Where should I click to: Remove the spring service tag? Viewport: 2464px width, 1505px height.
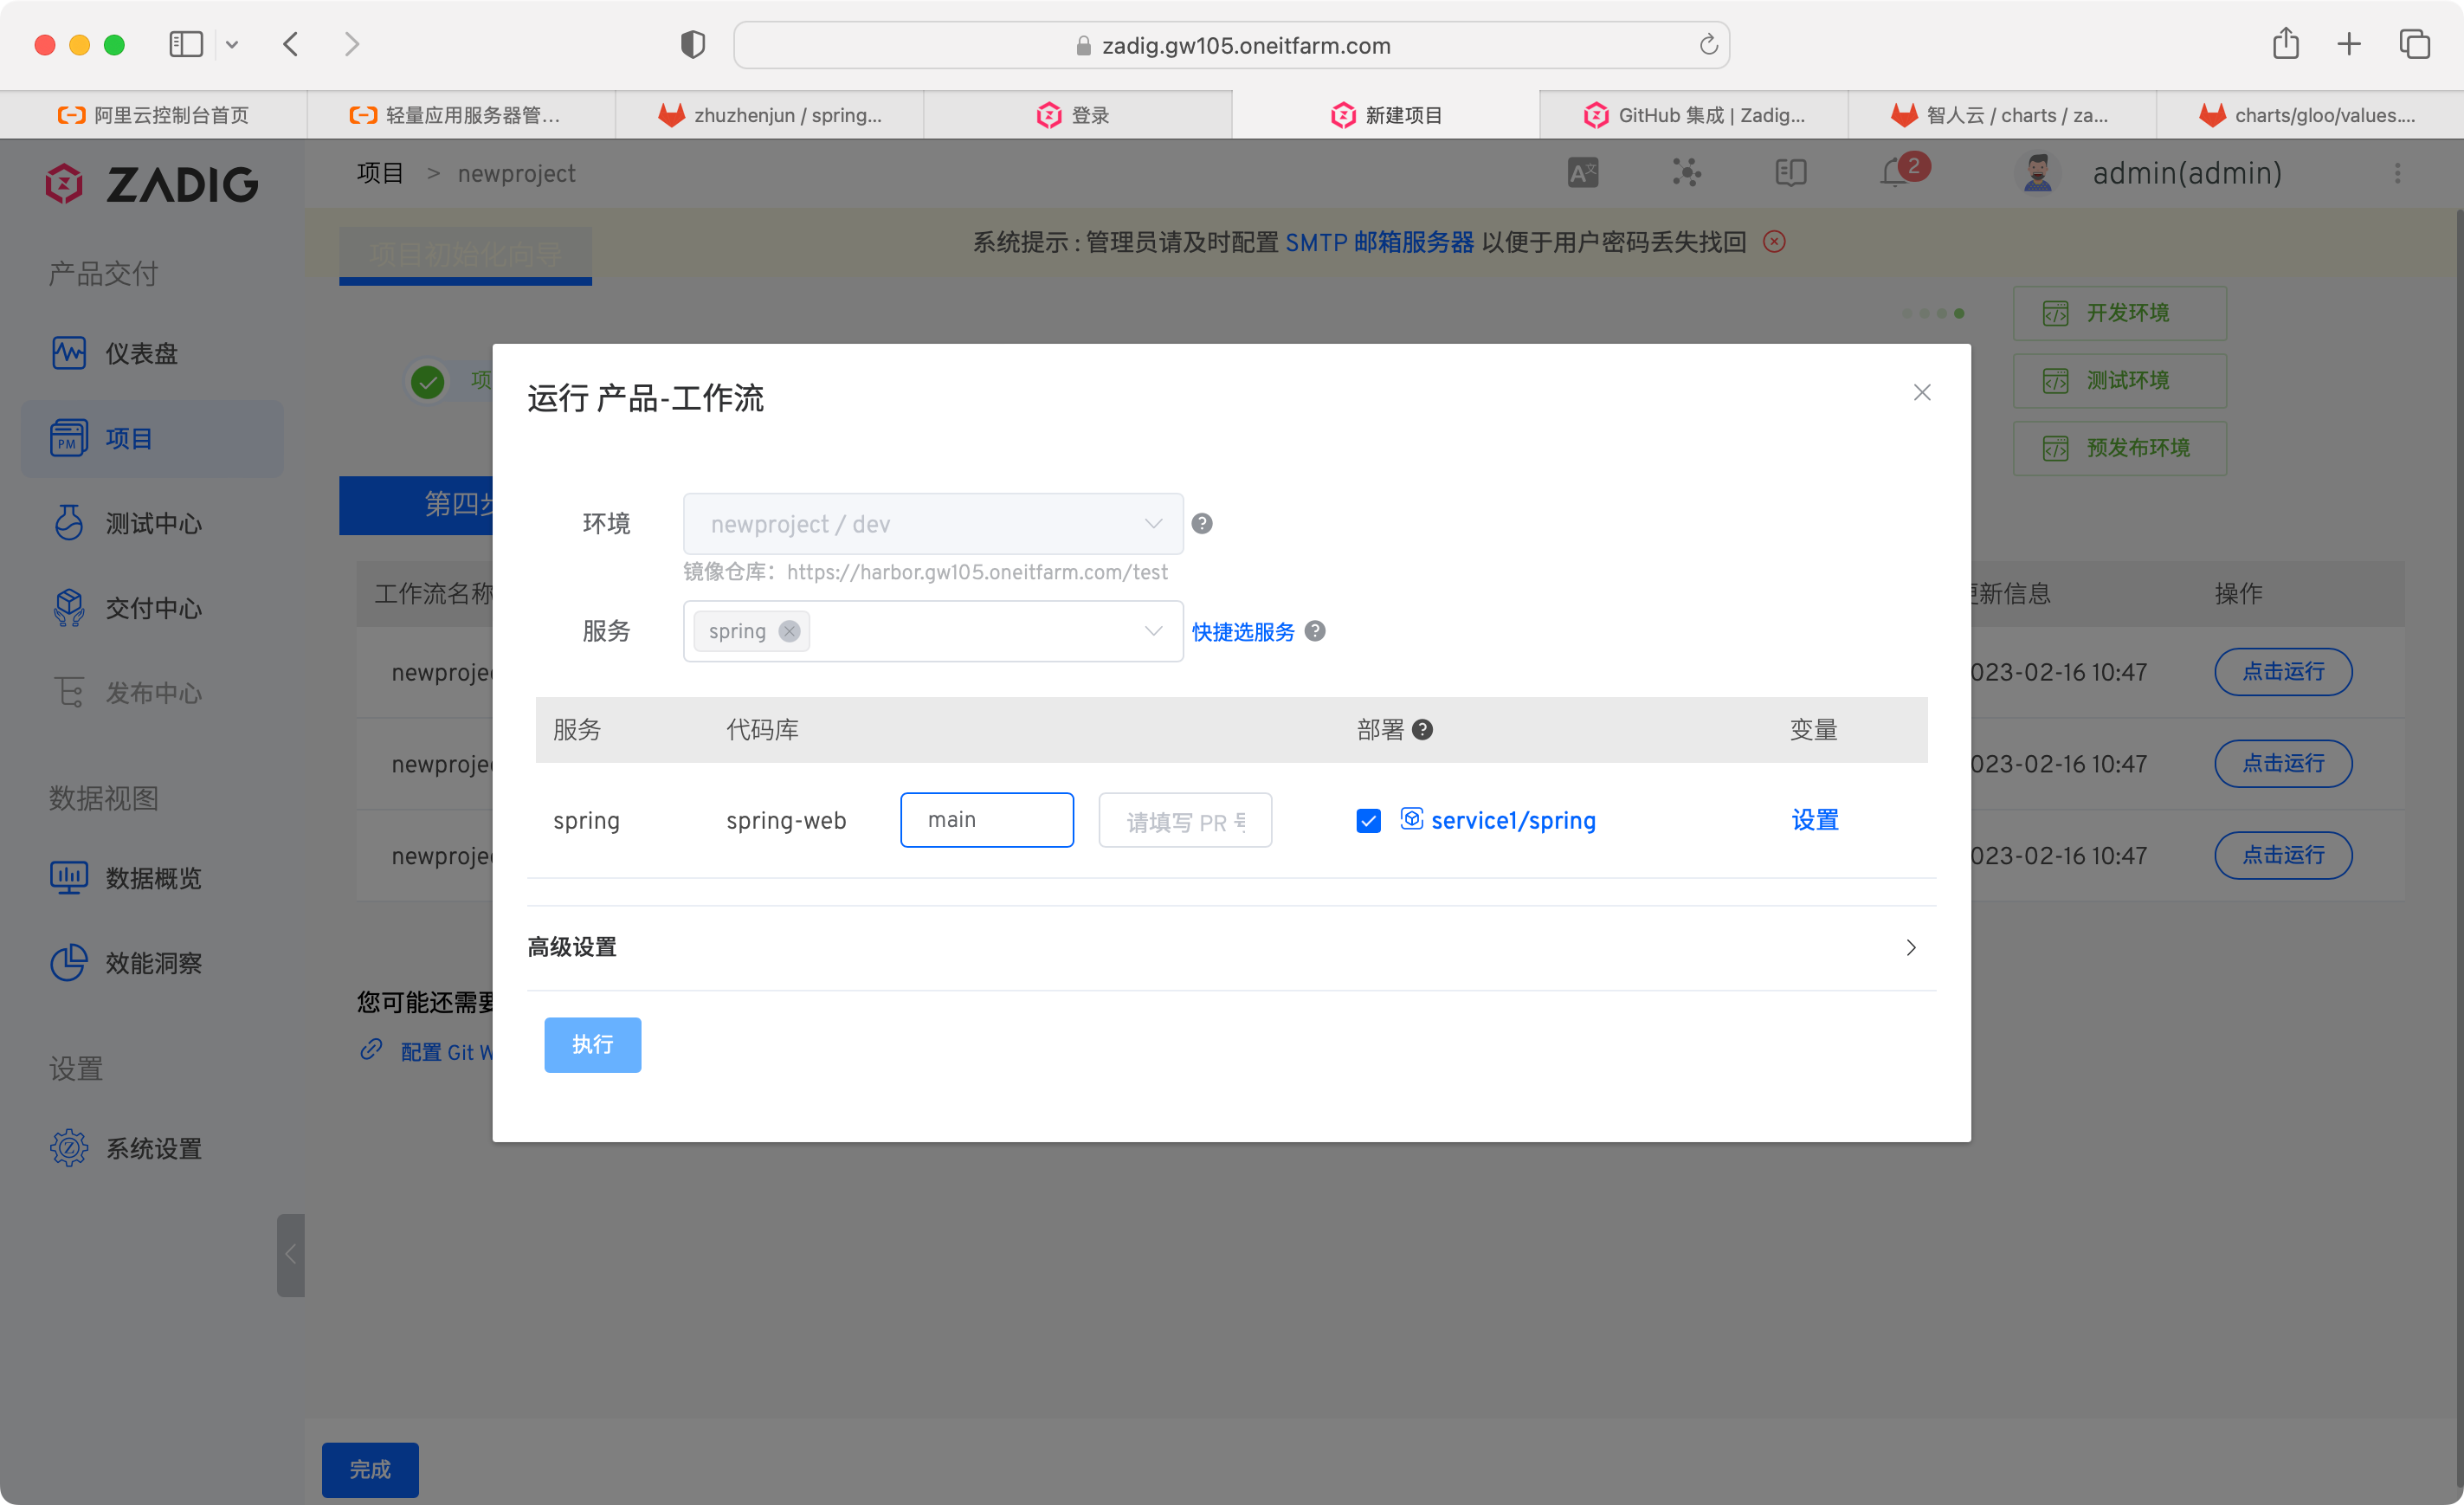tap(789, 631)
